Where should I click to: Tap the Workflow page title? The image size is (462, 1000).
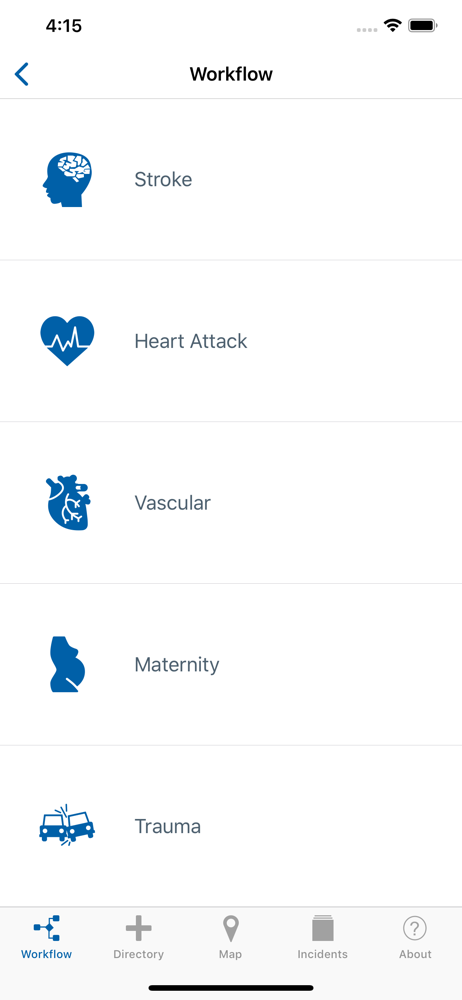click(231, 75)
